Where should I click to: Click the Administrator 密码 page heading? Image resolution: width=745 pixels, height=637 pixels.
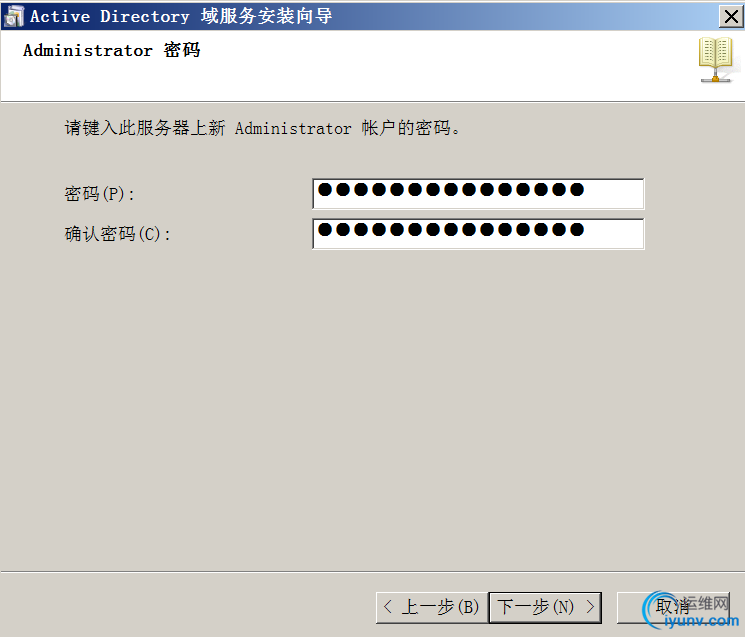click(x=112, y=50)
